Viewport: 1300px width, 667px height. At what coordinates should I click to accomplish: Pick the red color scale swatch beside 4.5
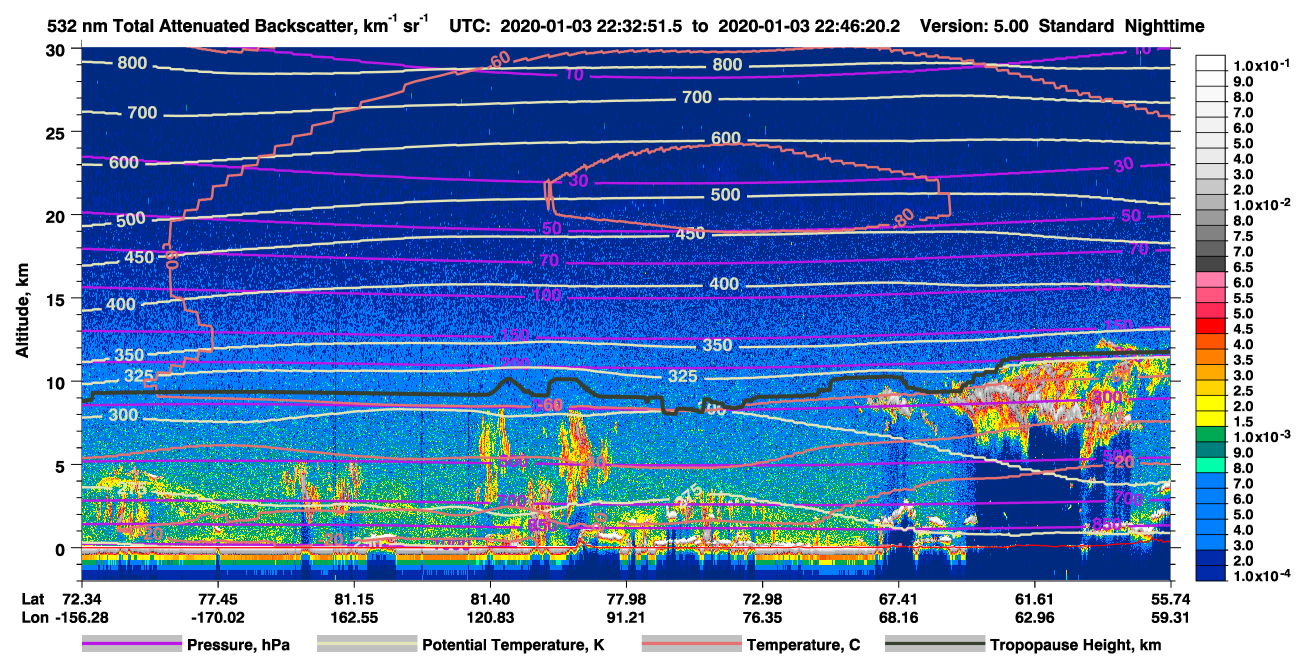pyautogui.click(x=1211, y=327)
